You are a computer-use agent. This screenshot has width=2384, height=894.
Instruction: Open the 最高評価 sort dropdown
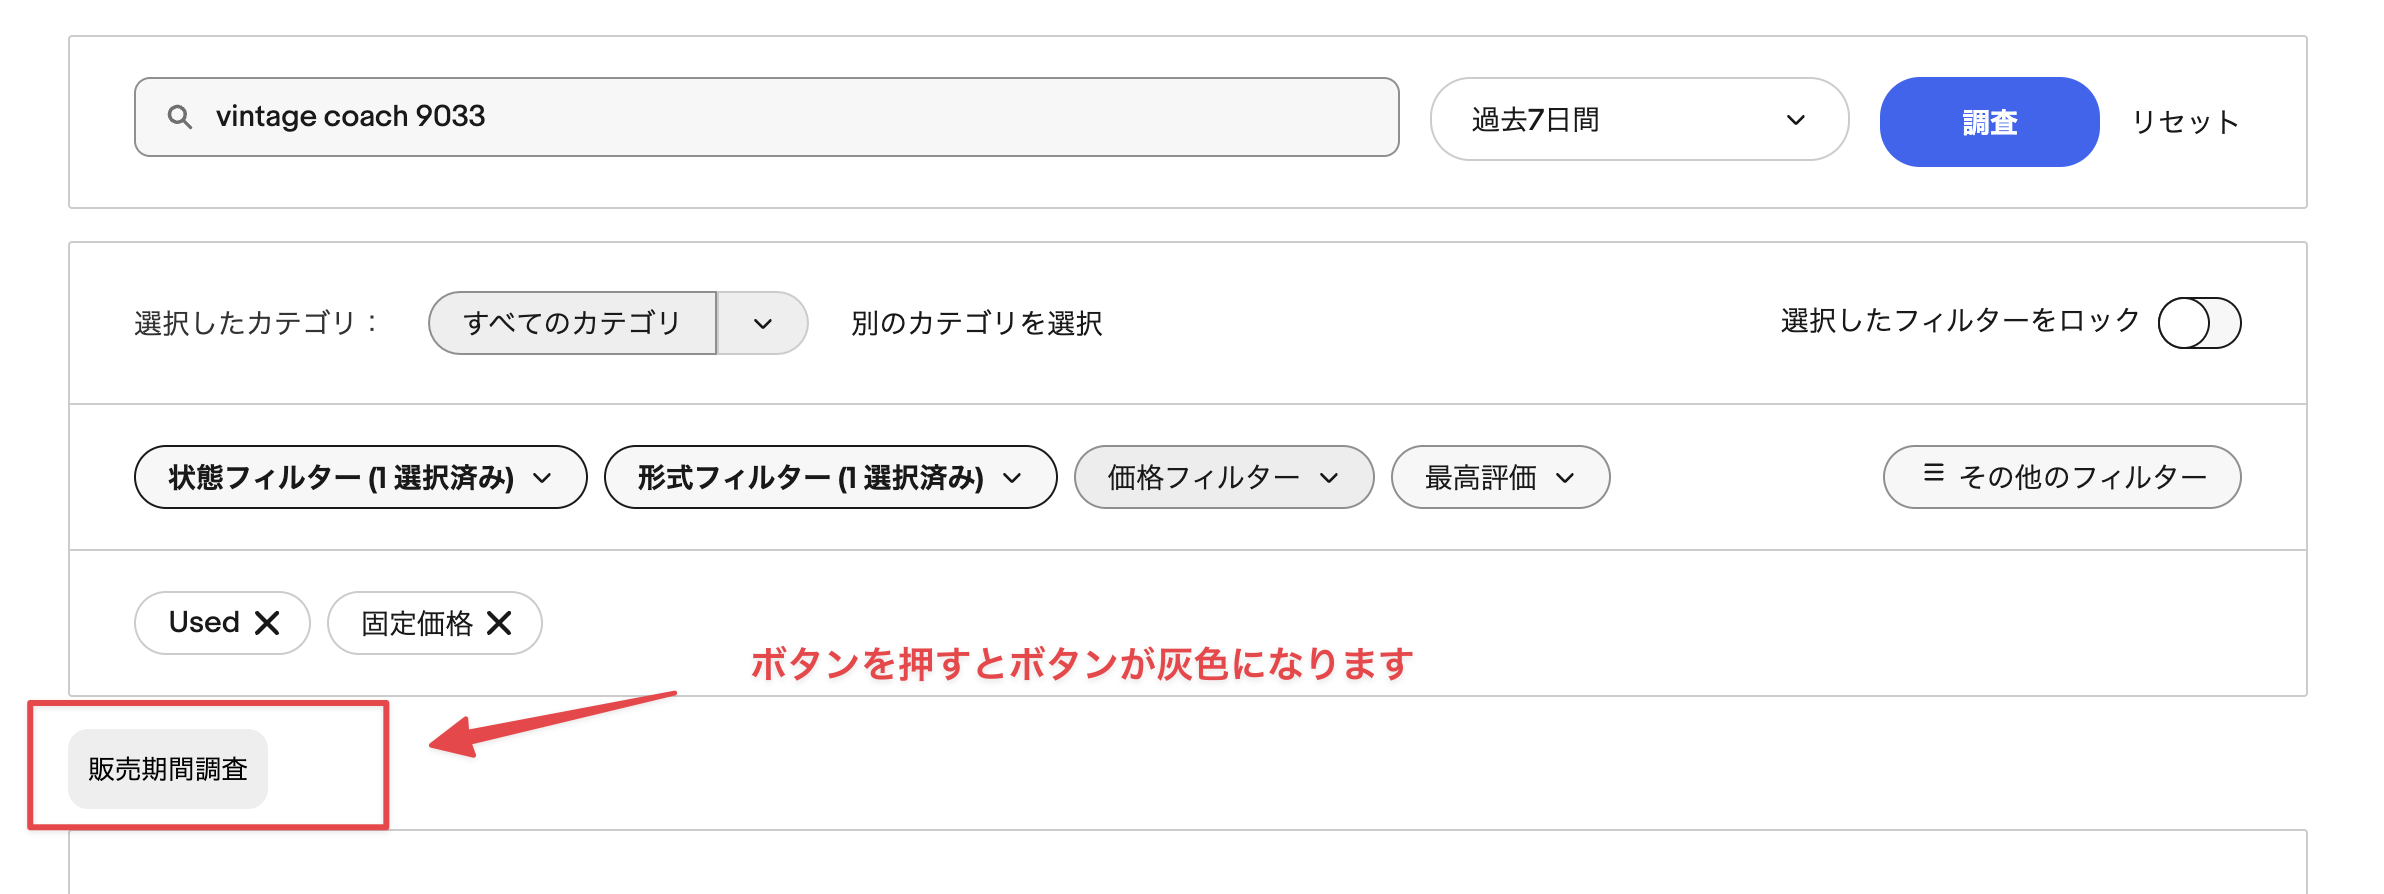[1501, 477]
